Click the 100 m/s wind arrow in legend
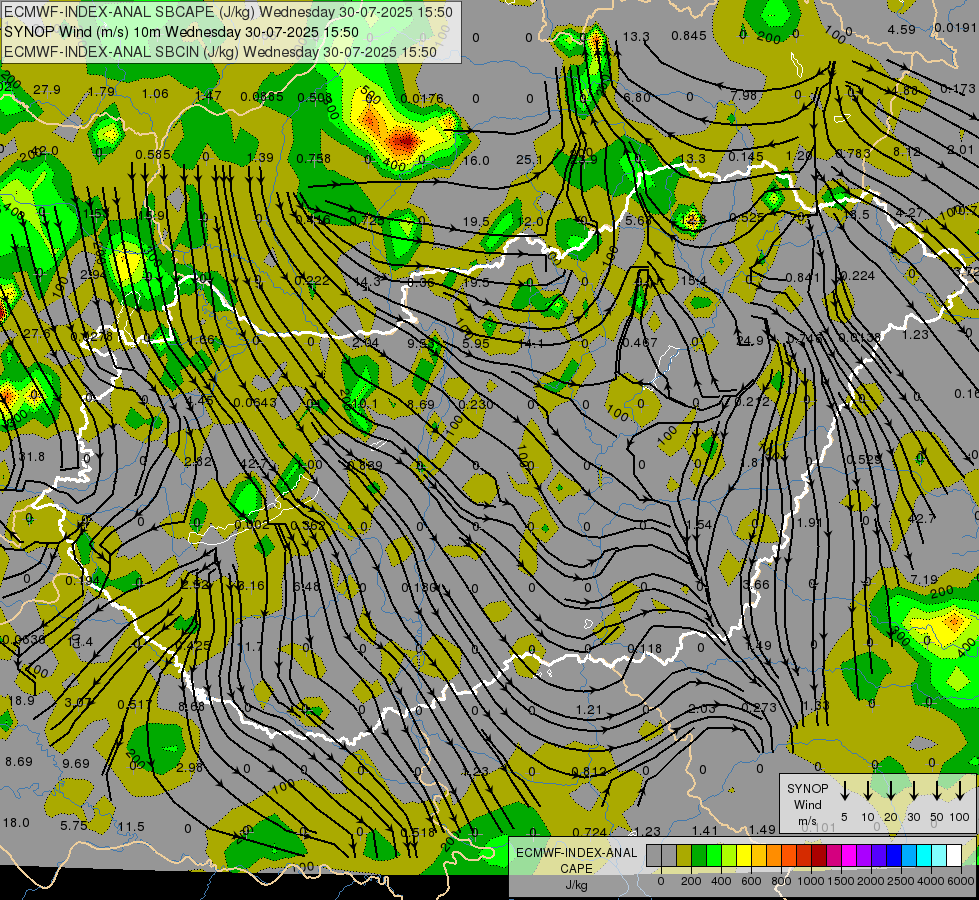This screenshot has height=900, width=979. 960,790
